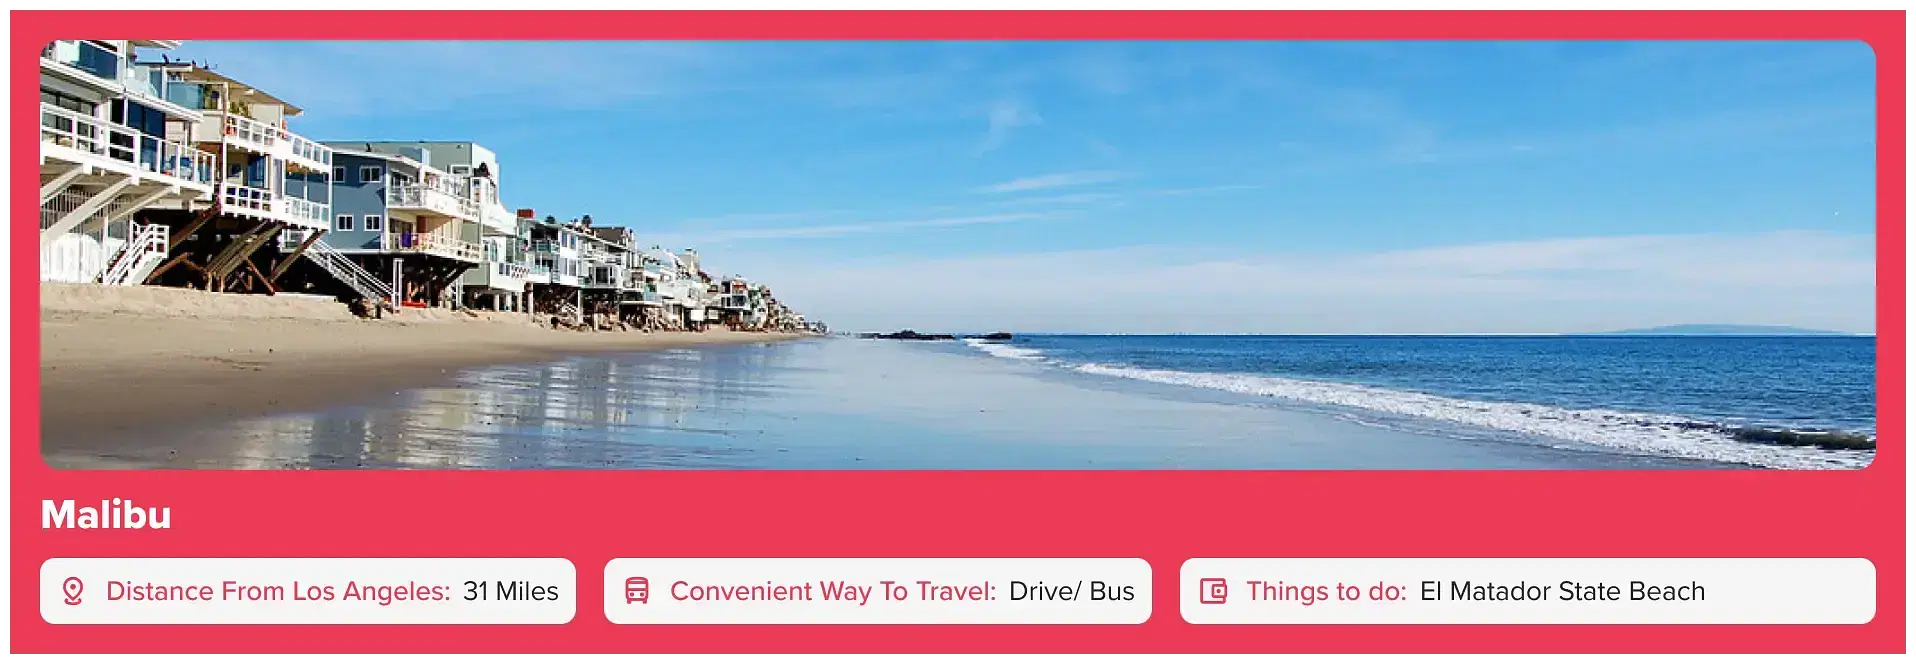Click the location pin icon

[x=73, y=591]
